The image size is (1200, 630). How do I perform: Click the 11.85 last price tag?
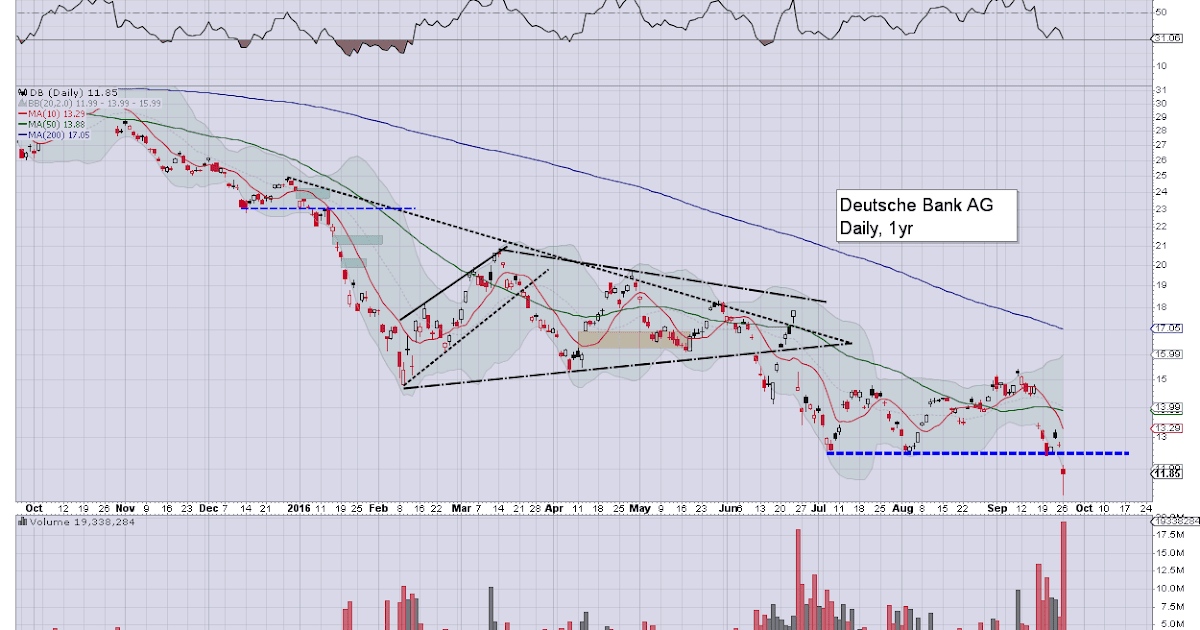1165,473
